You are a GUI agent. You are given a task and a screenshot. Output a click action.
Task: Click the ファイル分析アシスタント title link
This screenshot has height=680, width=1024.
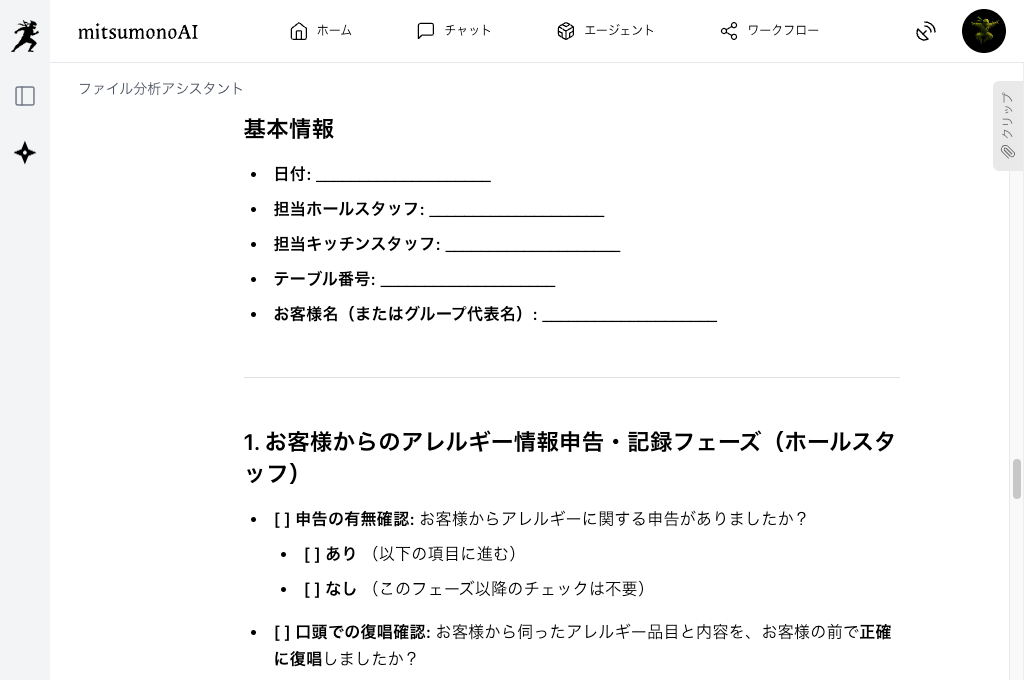(x=161, y=89)
